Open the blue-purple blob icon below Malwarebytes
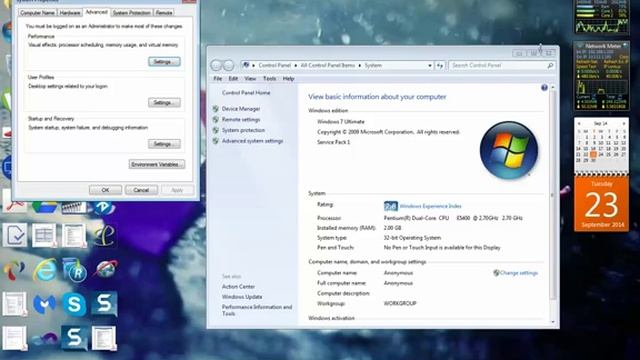Viewport: 640px width, 360px height. [44, 338]
